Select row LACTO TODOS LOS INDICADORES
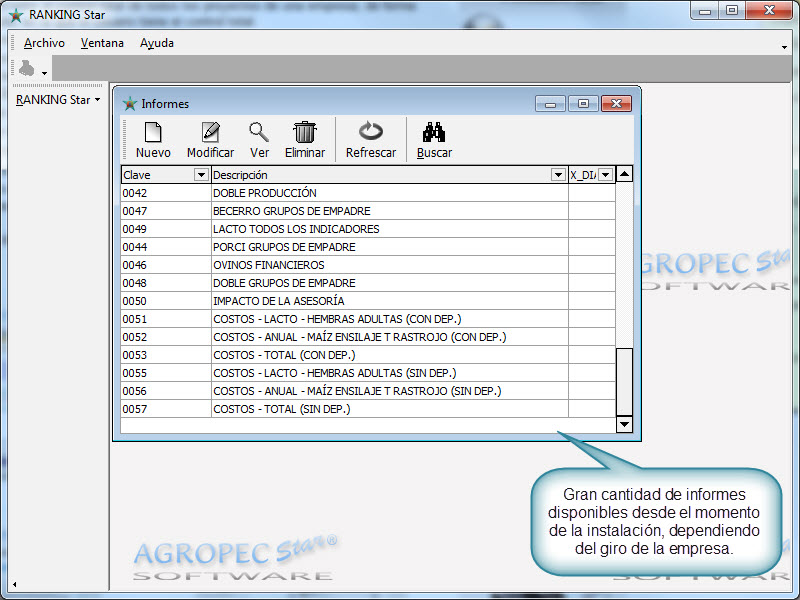Image resolution: width=800 pixels, height=600 pixels. tap(367, 229)
